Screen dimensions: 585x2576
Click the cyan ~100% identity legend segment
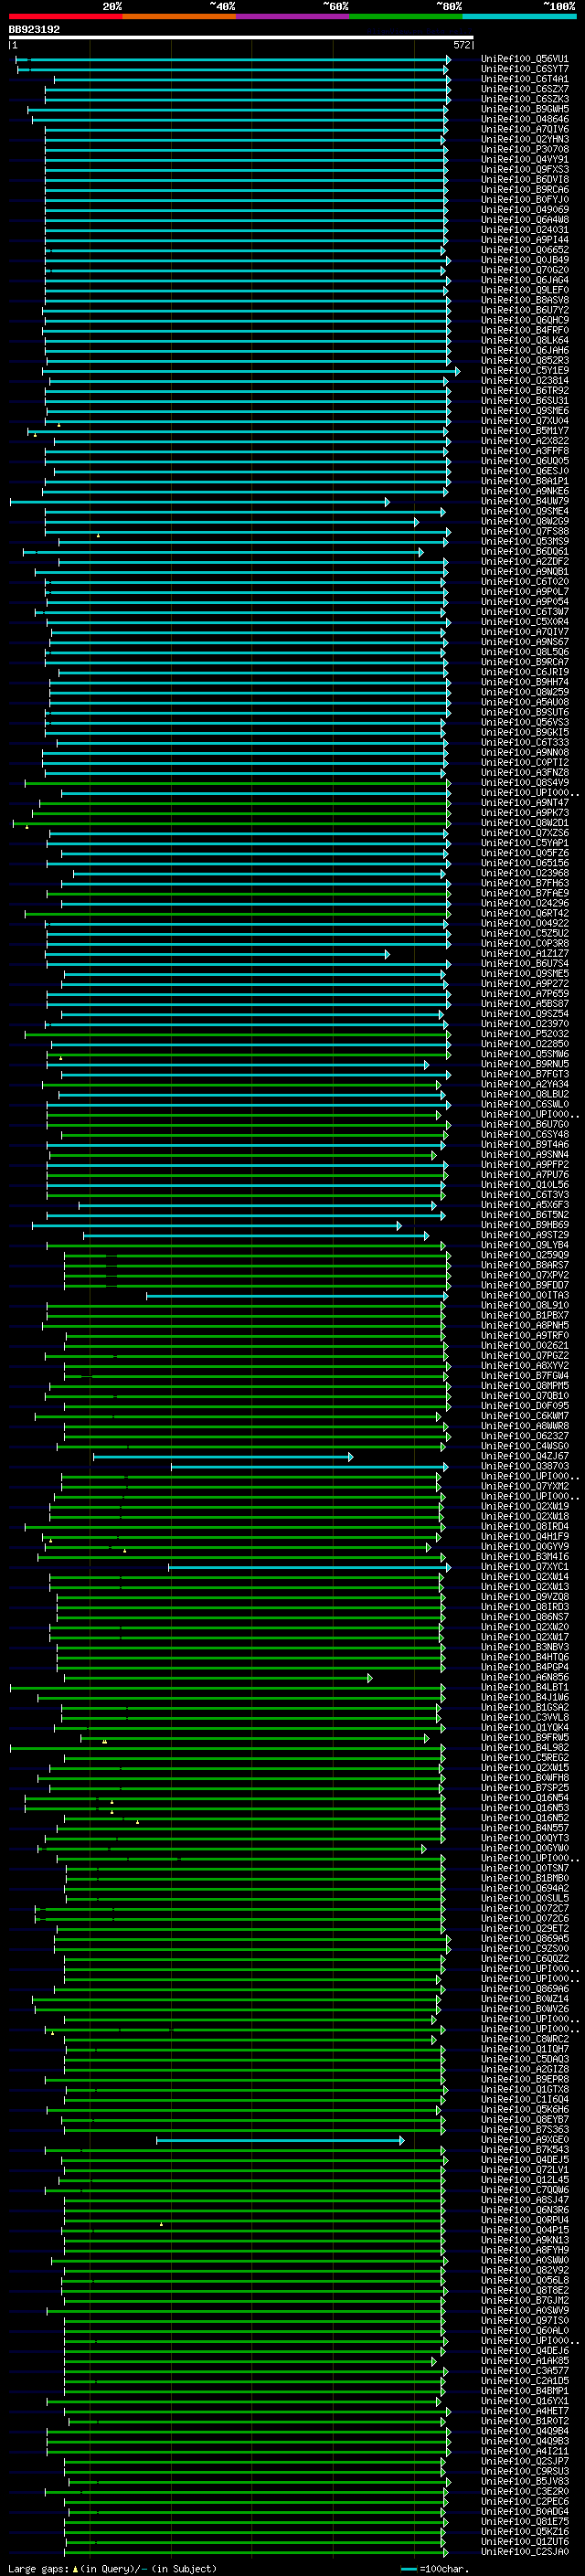(x=519, y=16)
